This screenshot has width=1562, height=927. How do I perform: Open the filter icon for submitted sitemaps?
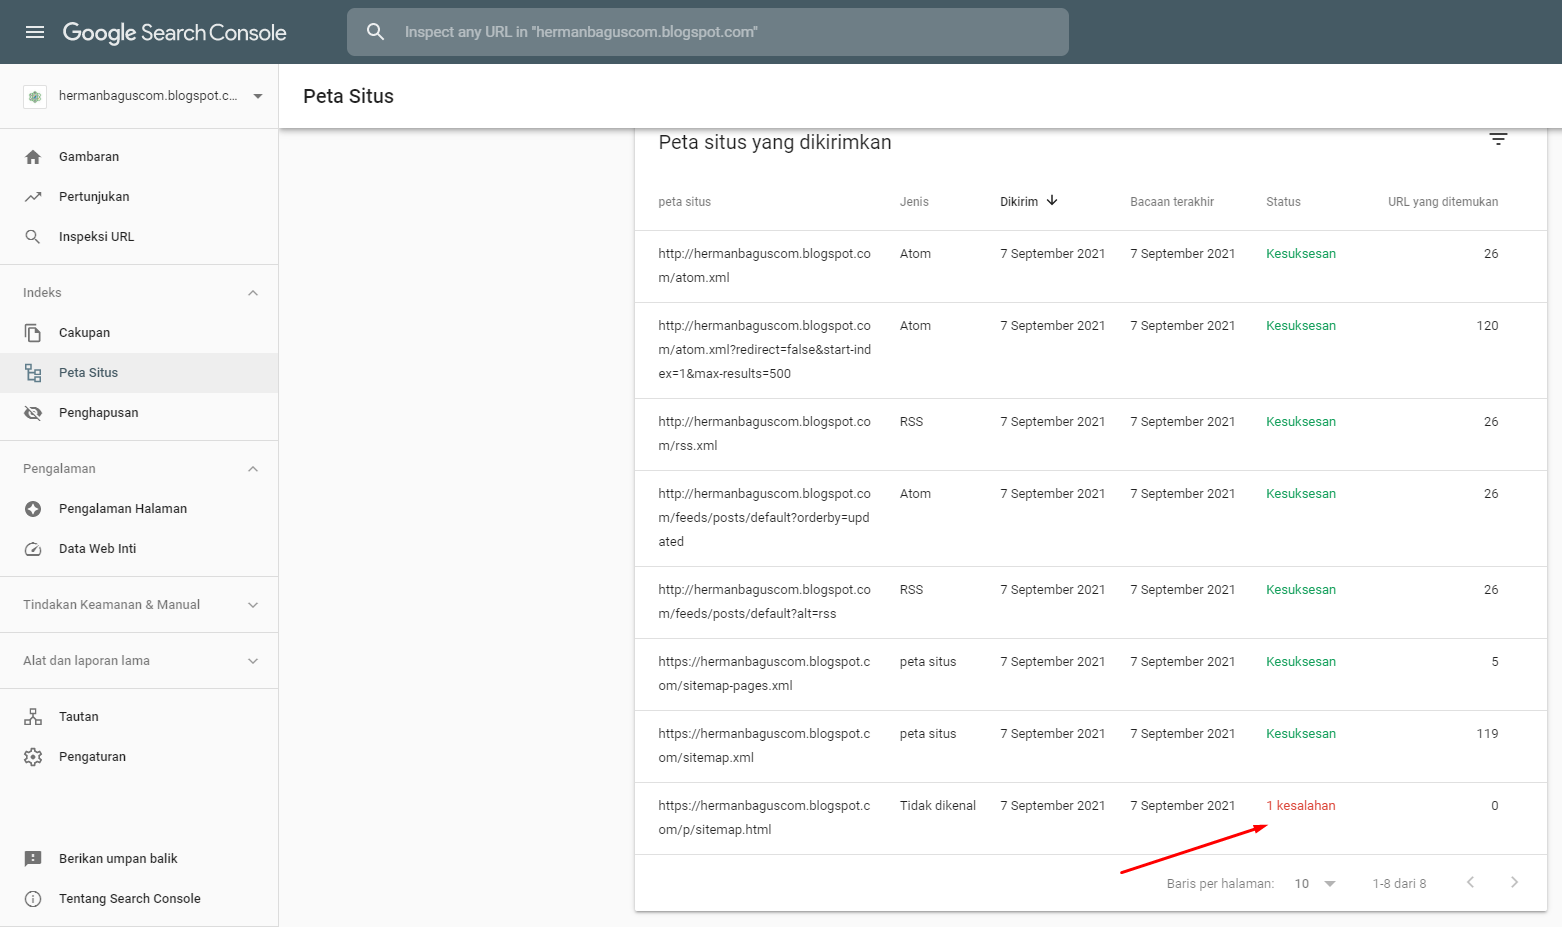point(1498,139)
